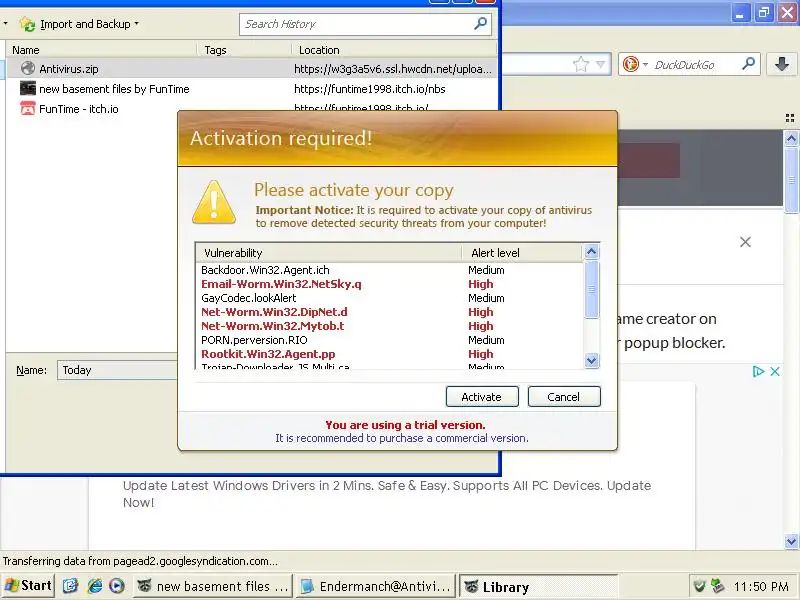The width and height of the screenshot is (800, 600).
Task: Select the Email-Worm.Win32.NetSky.q threat row
Action: point(390,284)
